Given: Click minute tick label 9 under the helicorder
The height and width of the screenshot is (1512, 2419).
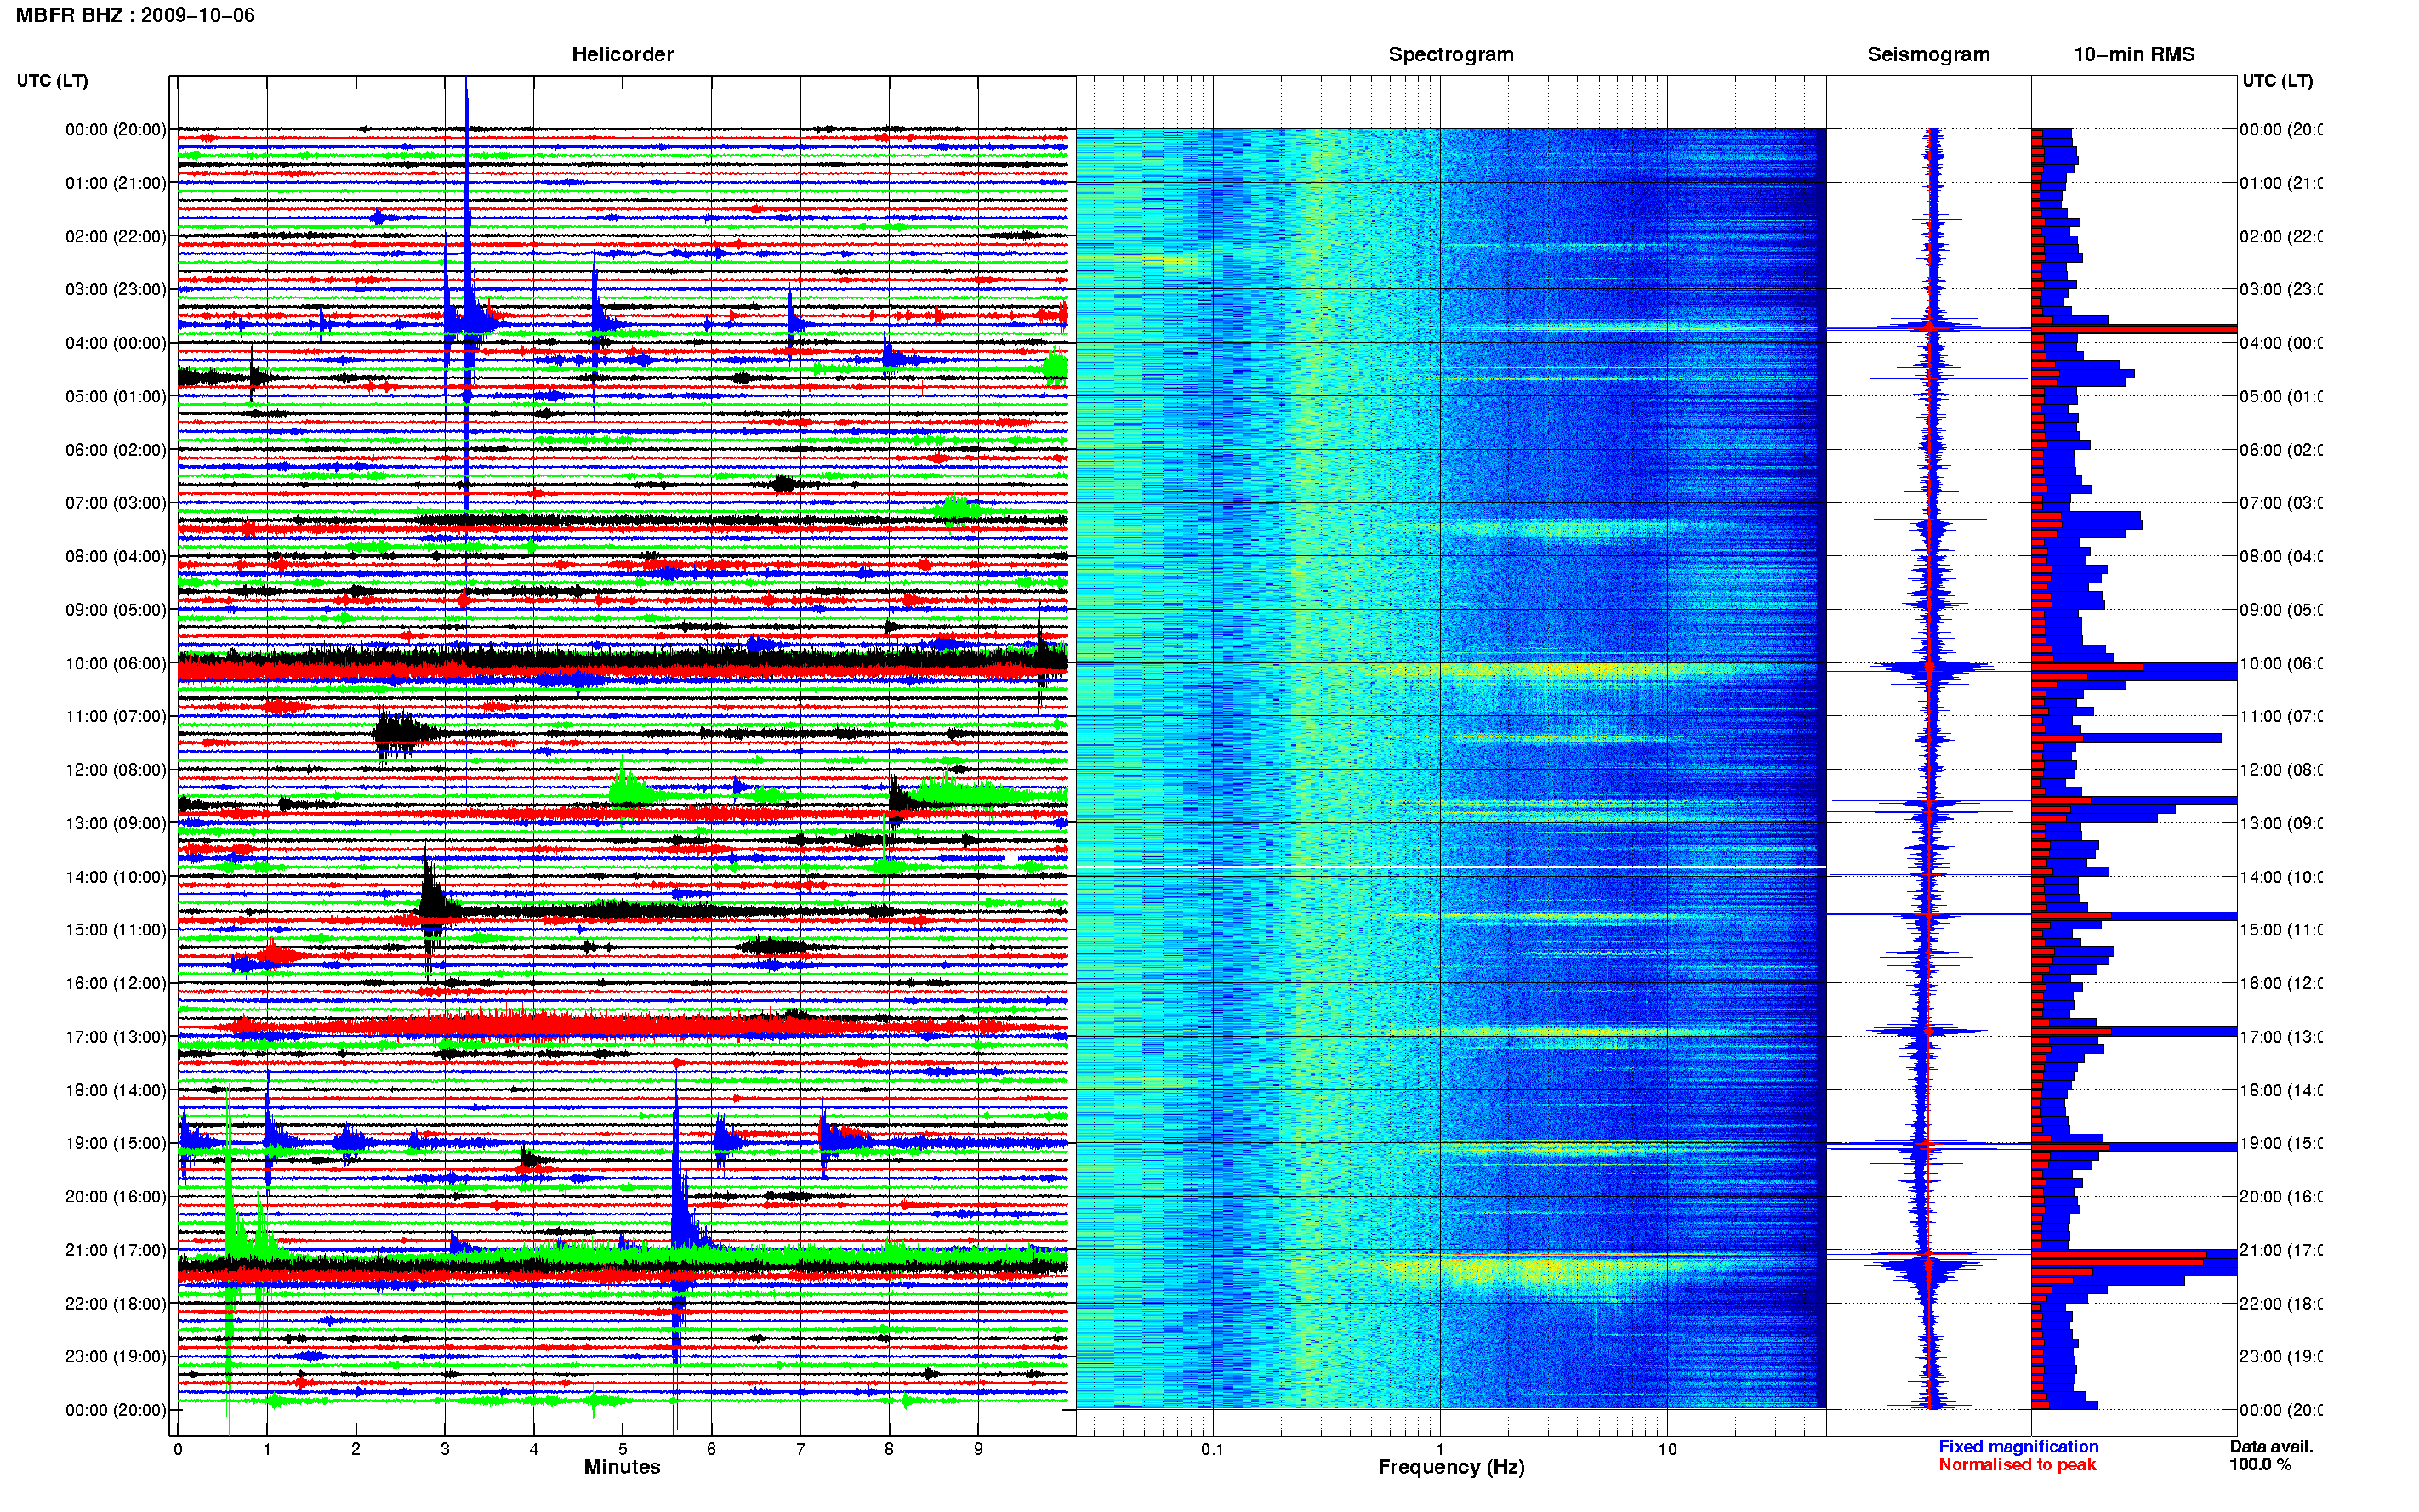Looking at the screenshot, I should (978, 1449).
